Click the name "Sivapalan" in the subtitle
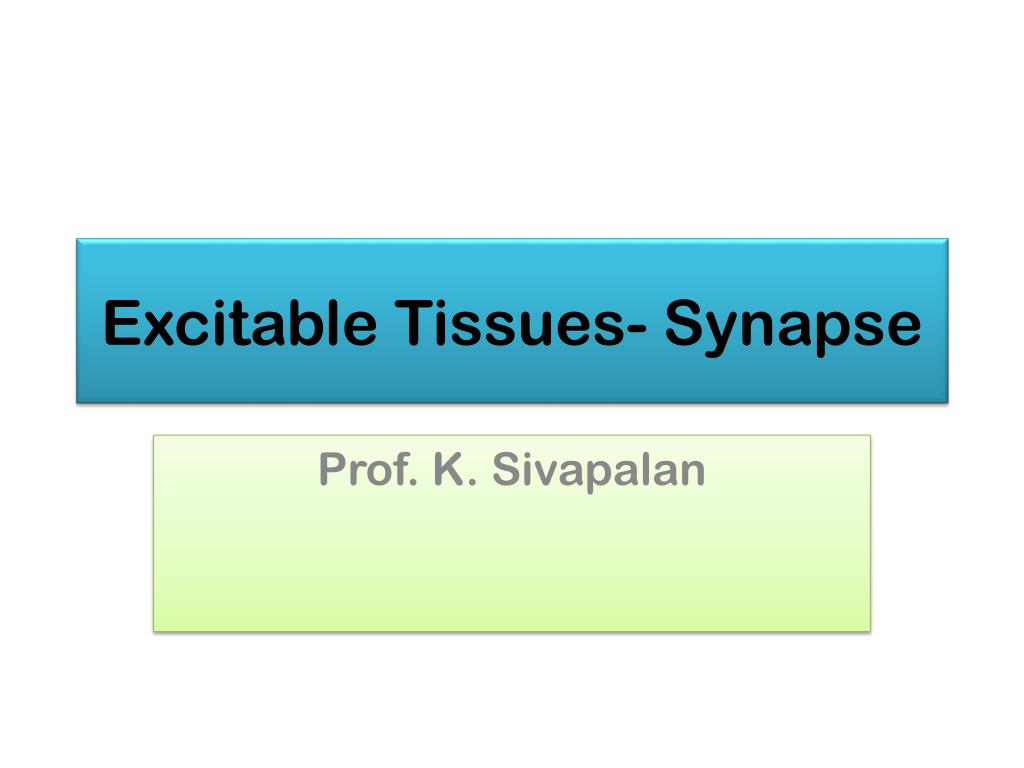 pos(599,470)
